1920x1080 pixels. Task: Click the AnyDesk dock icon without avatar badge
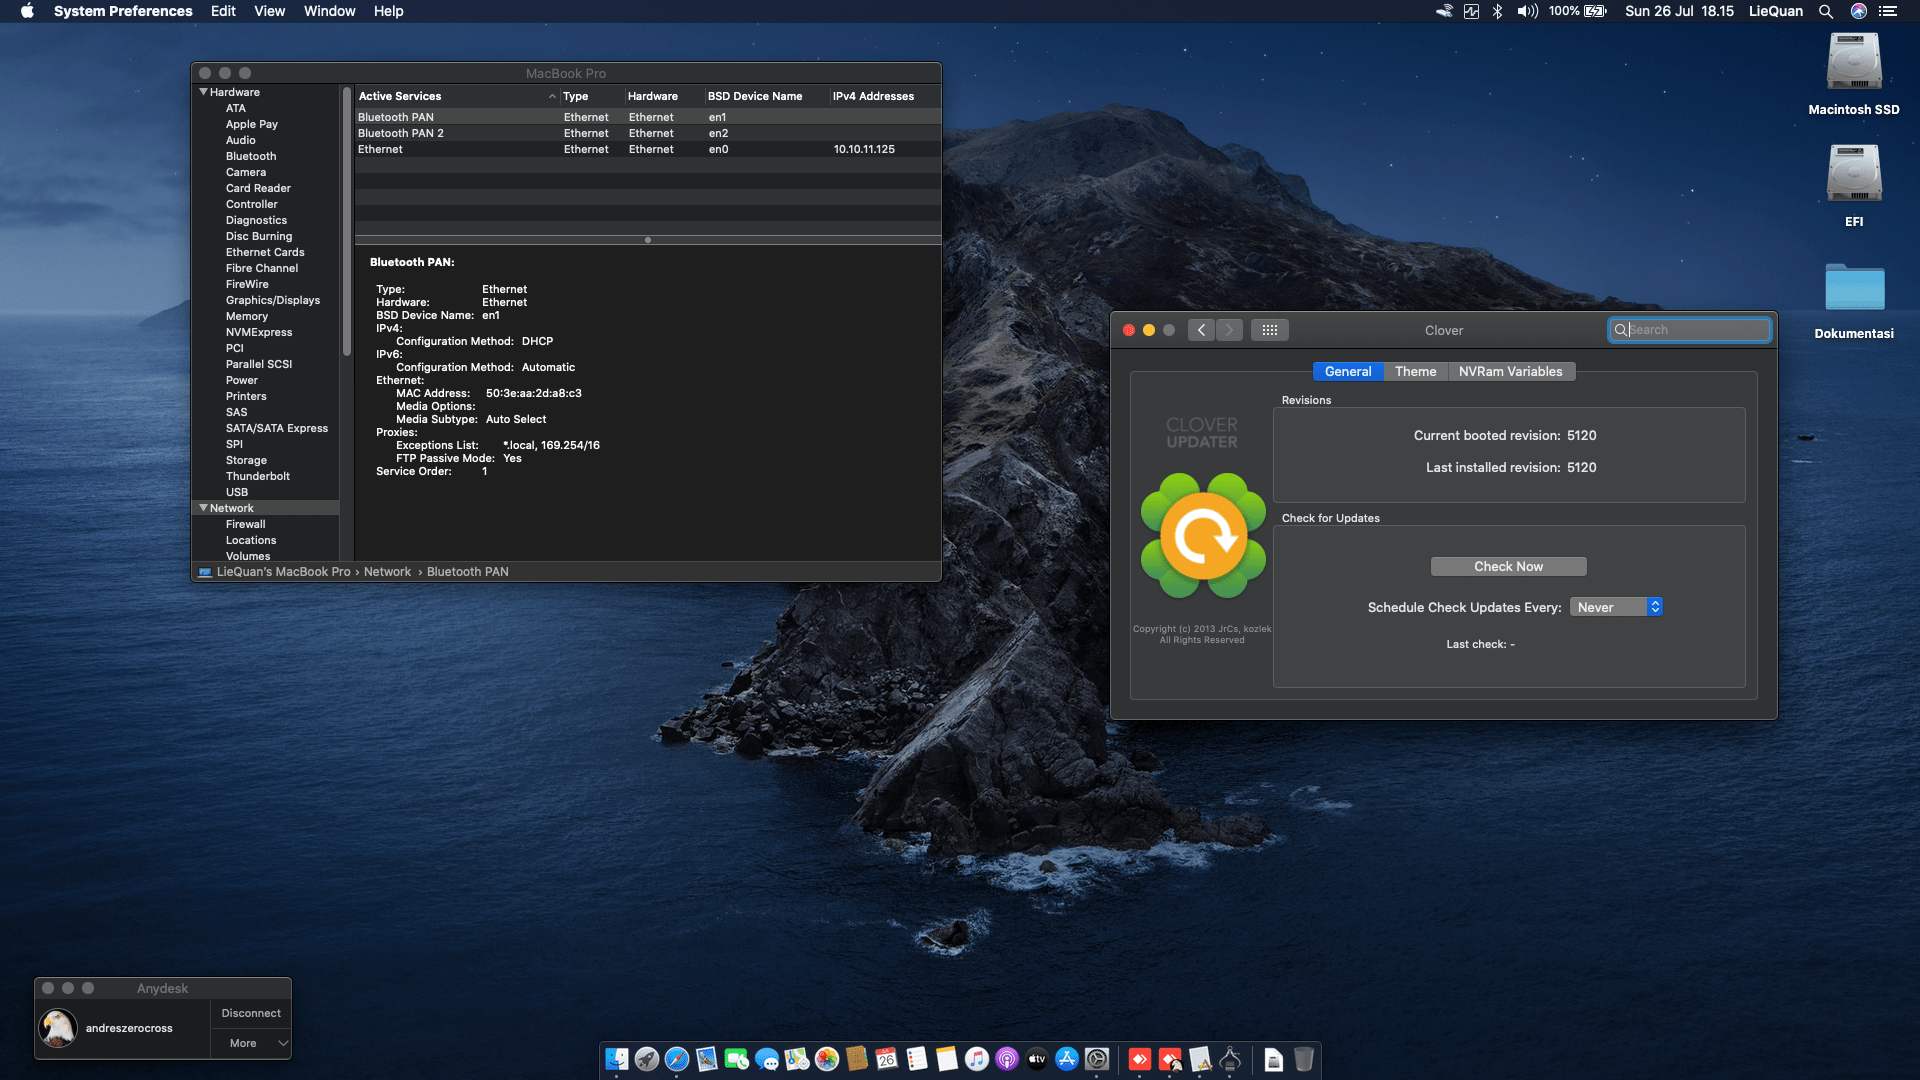[1140, 1059]
